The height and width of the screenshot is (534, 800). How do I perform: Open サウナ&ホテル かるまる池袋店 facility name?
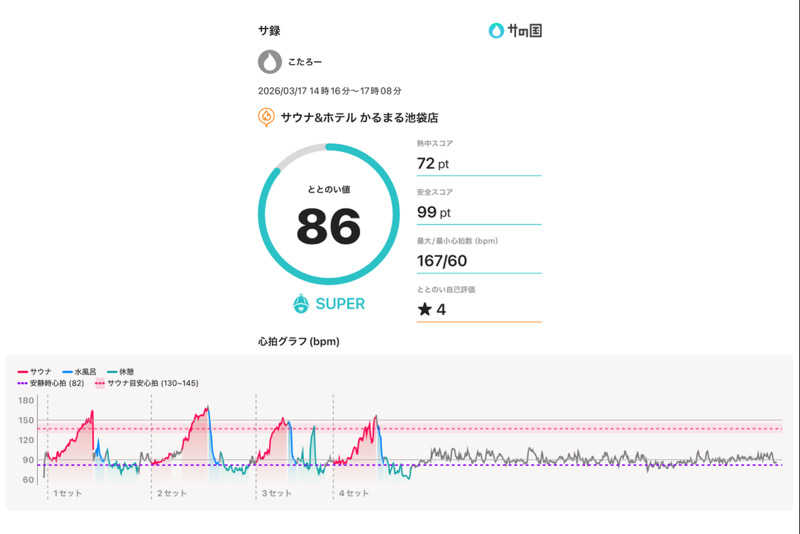coord(359,118)
